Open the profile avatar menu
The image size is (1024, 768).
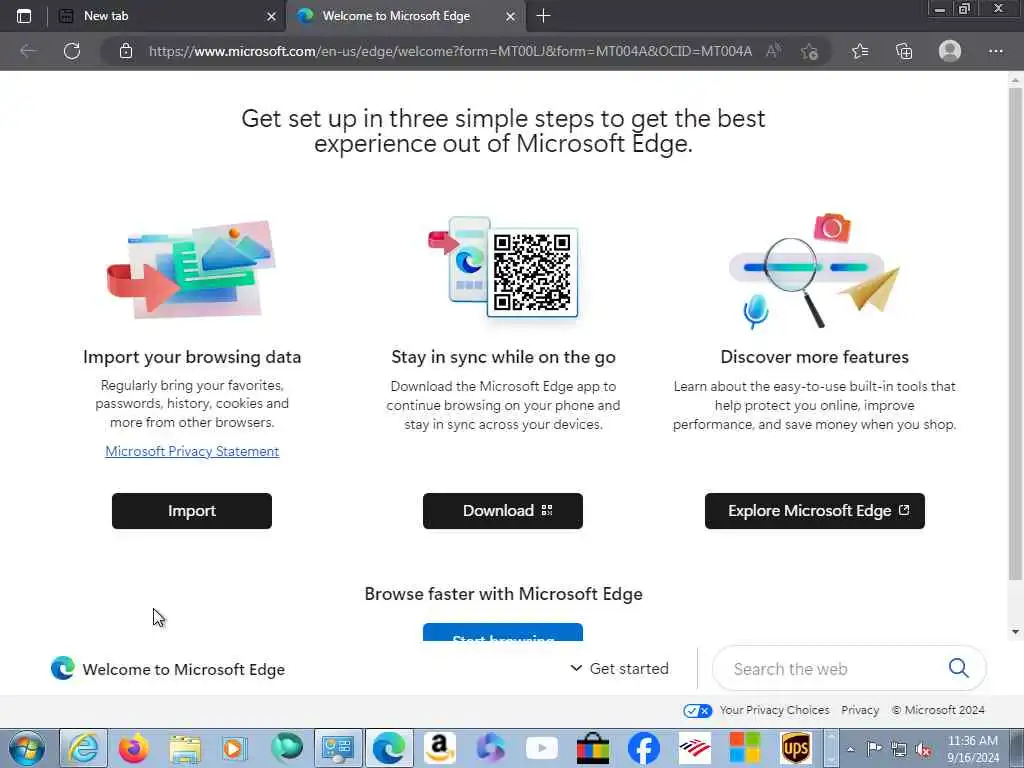pos(950,51)
